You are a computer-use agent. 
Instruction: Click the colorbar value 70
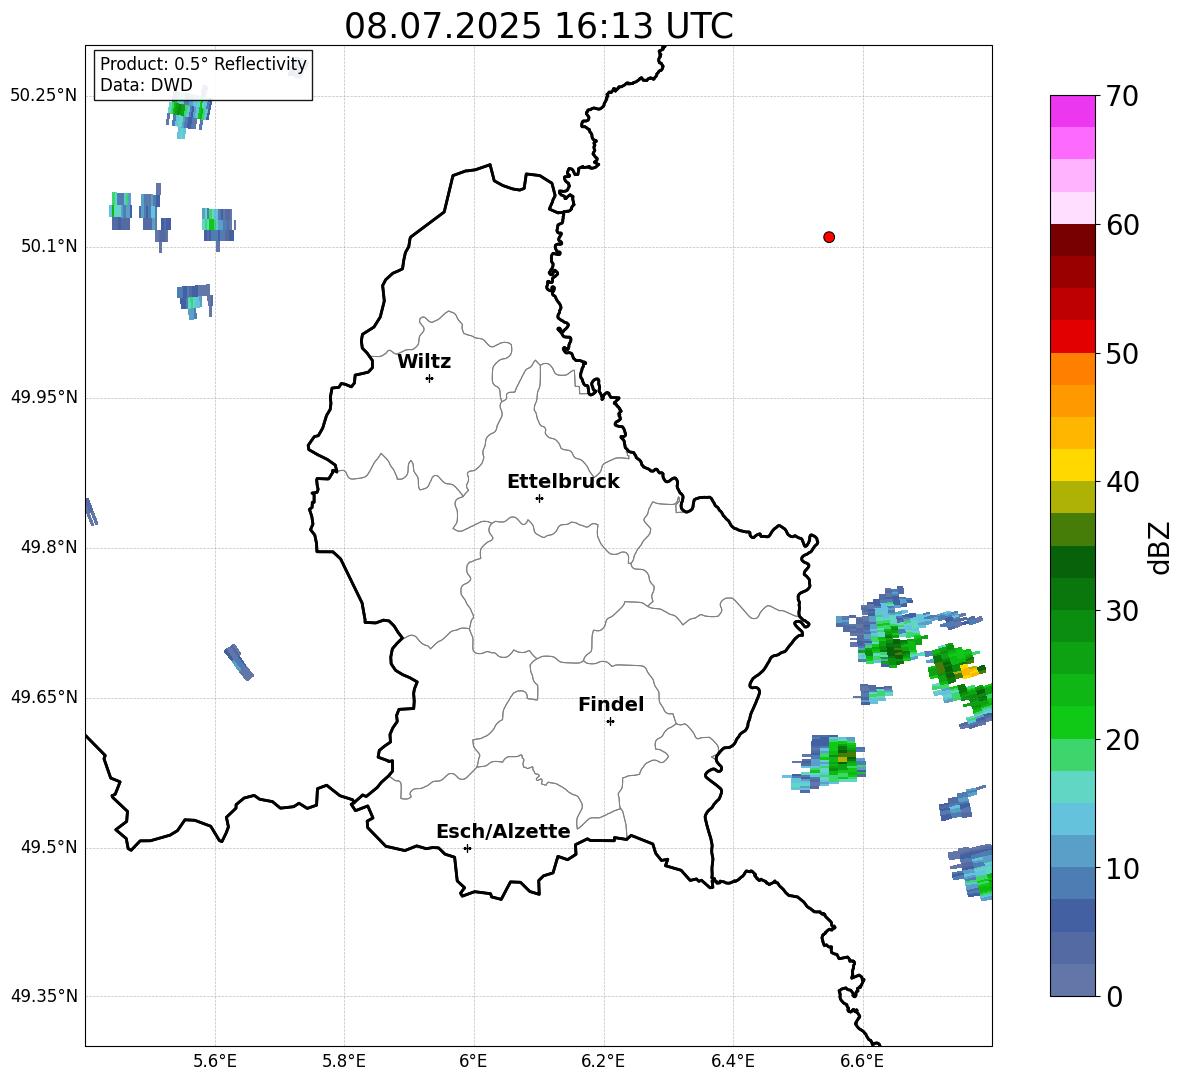1122,97
